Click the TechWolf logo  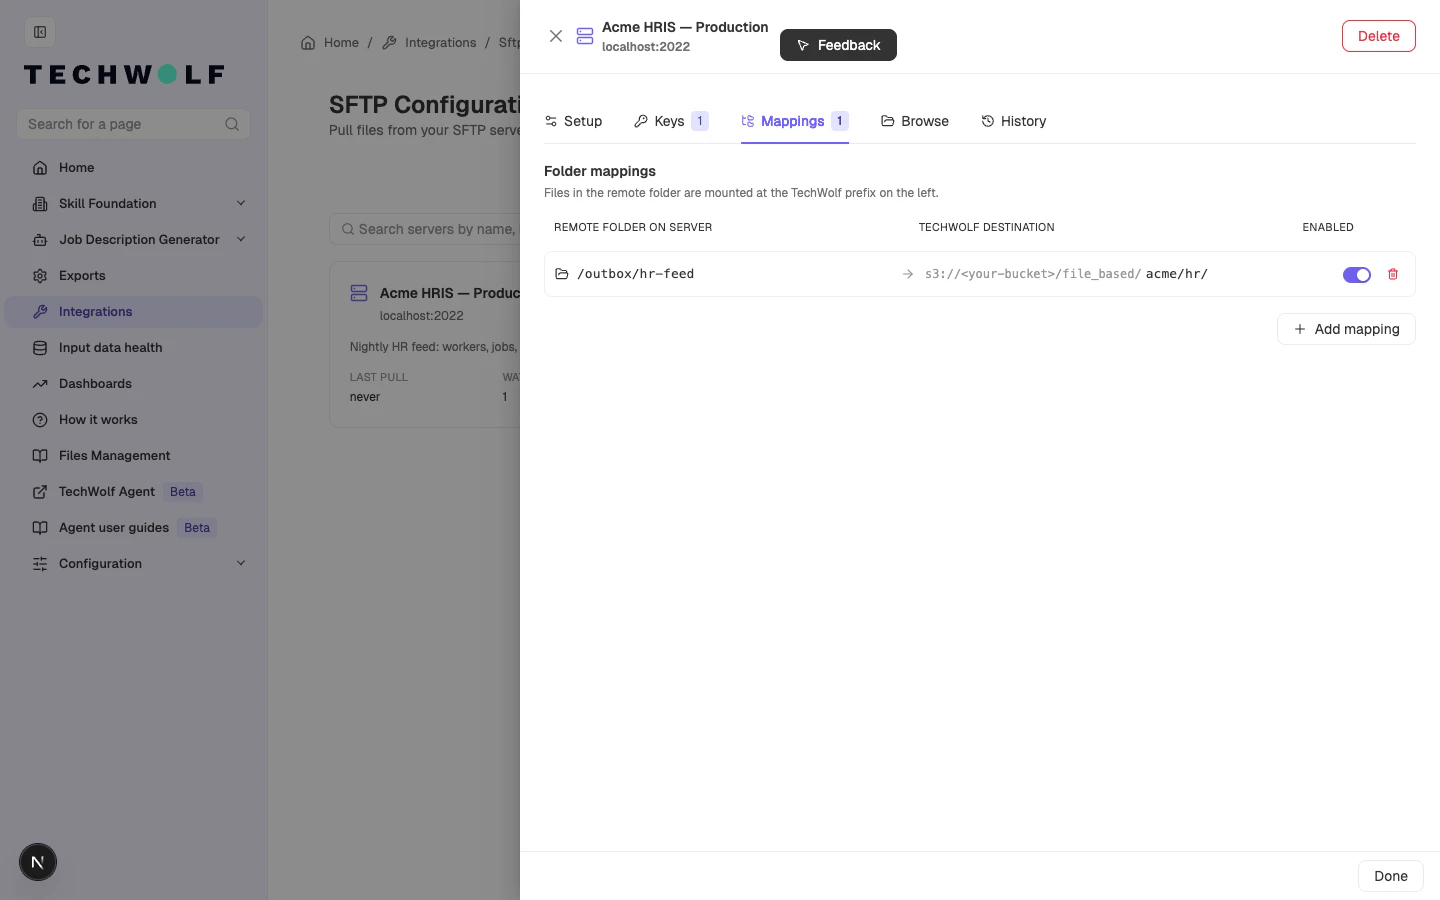click(x=124, y=75)
